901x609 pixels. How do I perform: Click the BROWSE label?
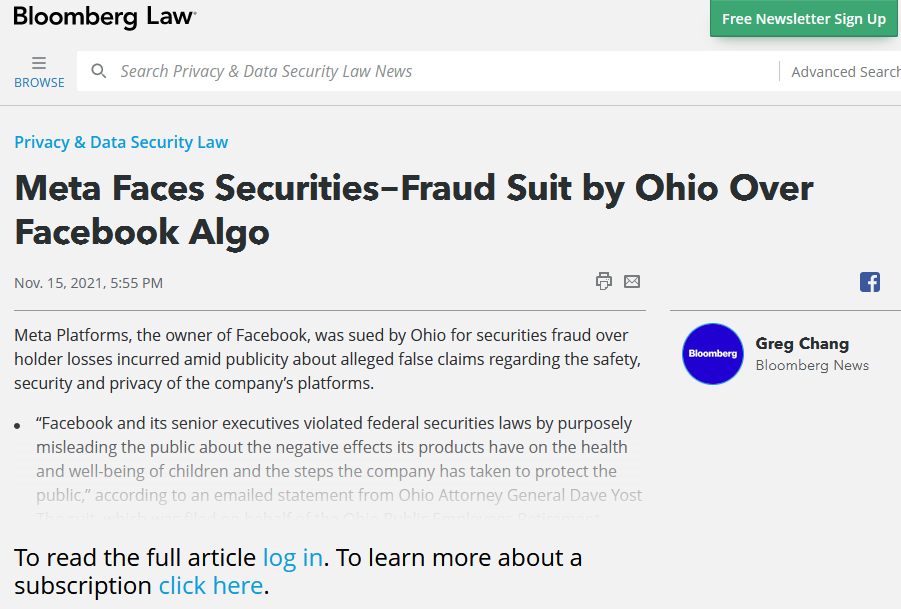click(x=39, y=83)
